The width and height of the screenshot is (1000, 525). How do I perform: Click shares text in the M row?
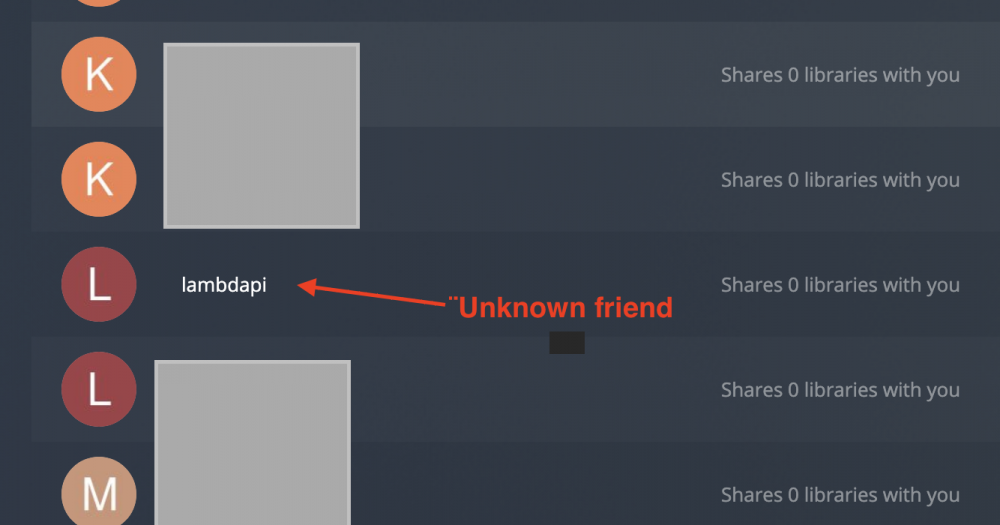pos(840,495)
